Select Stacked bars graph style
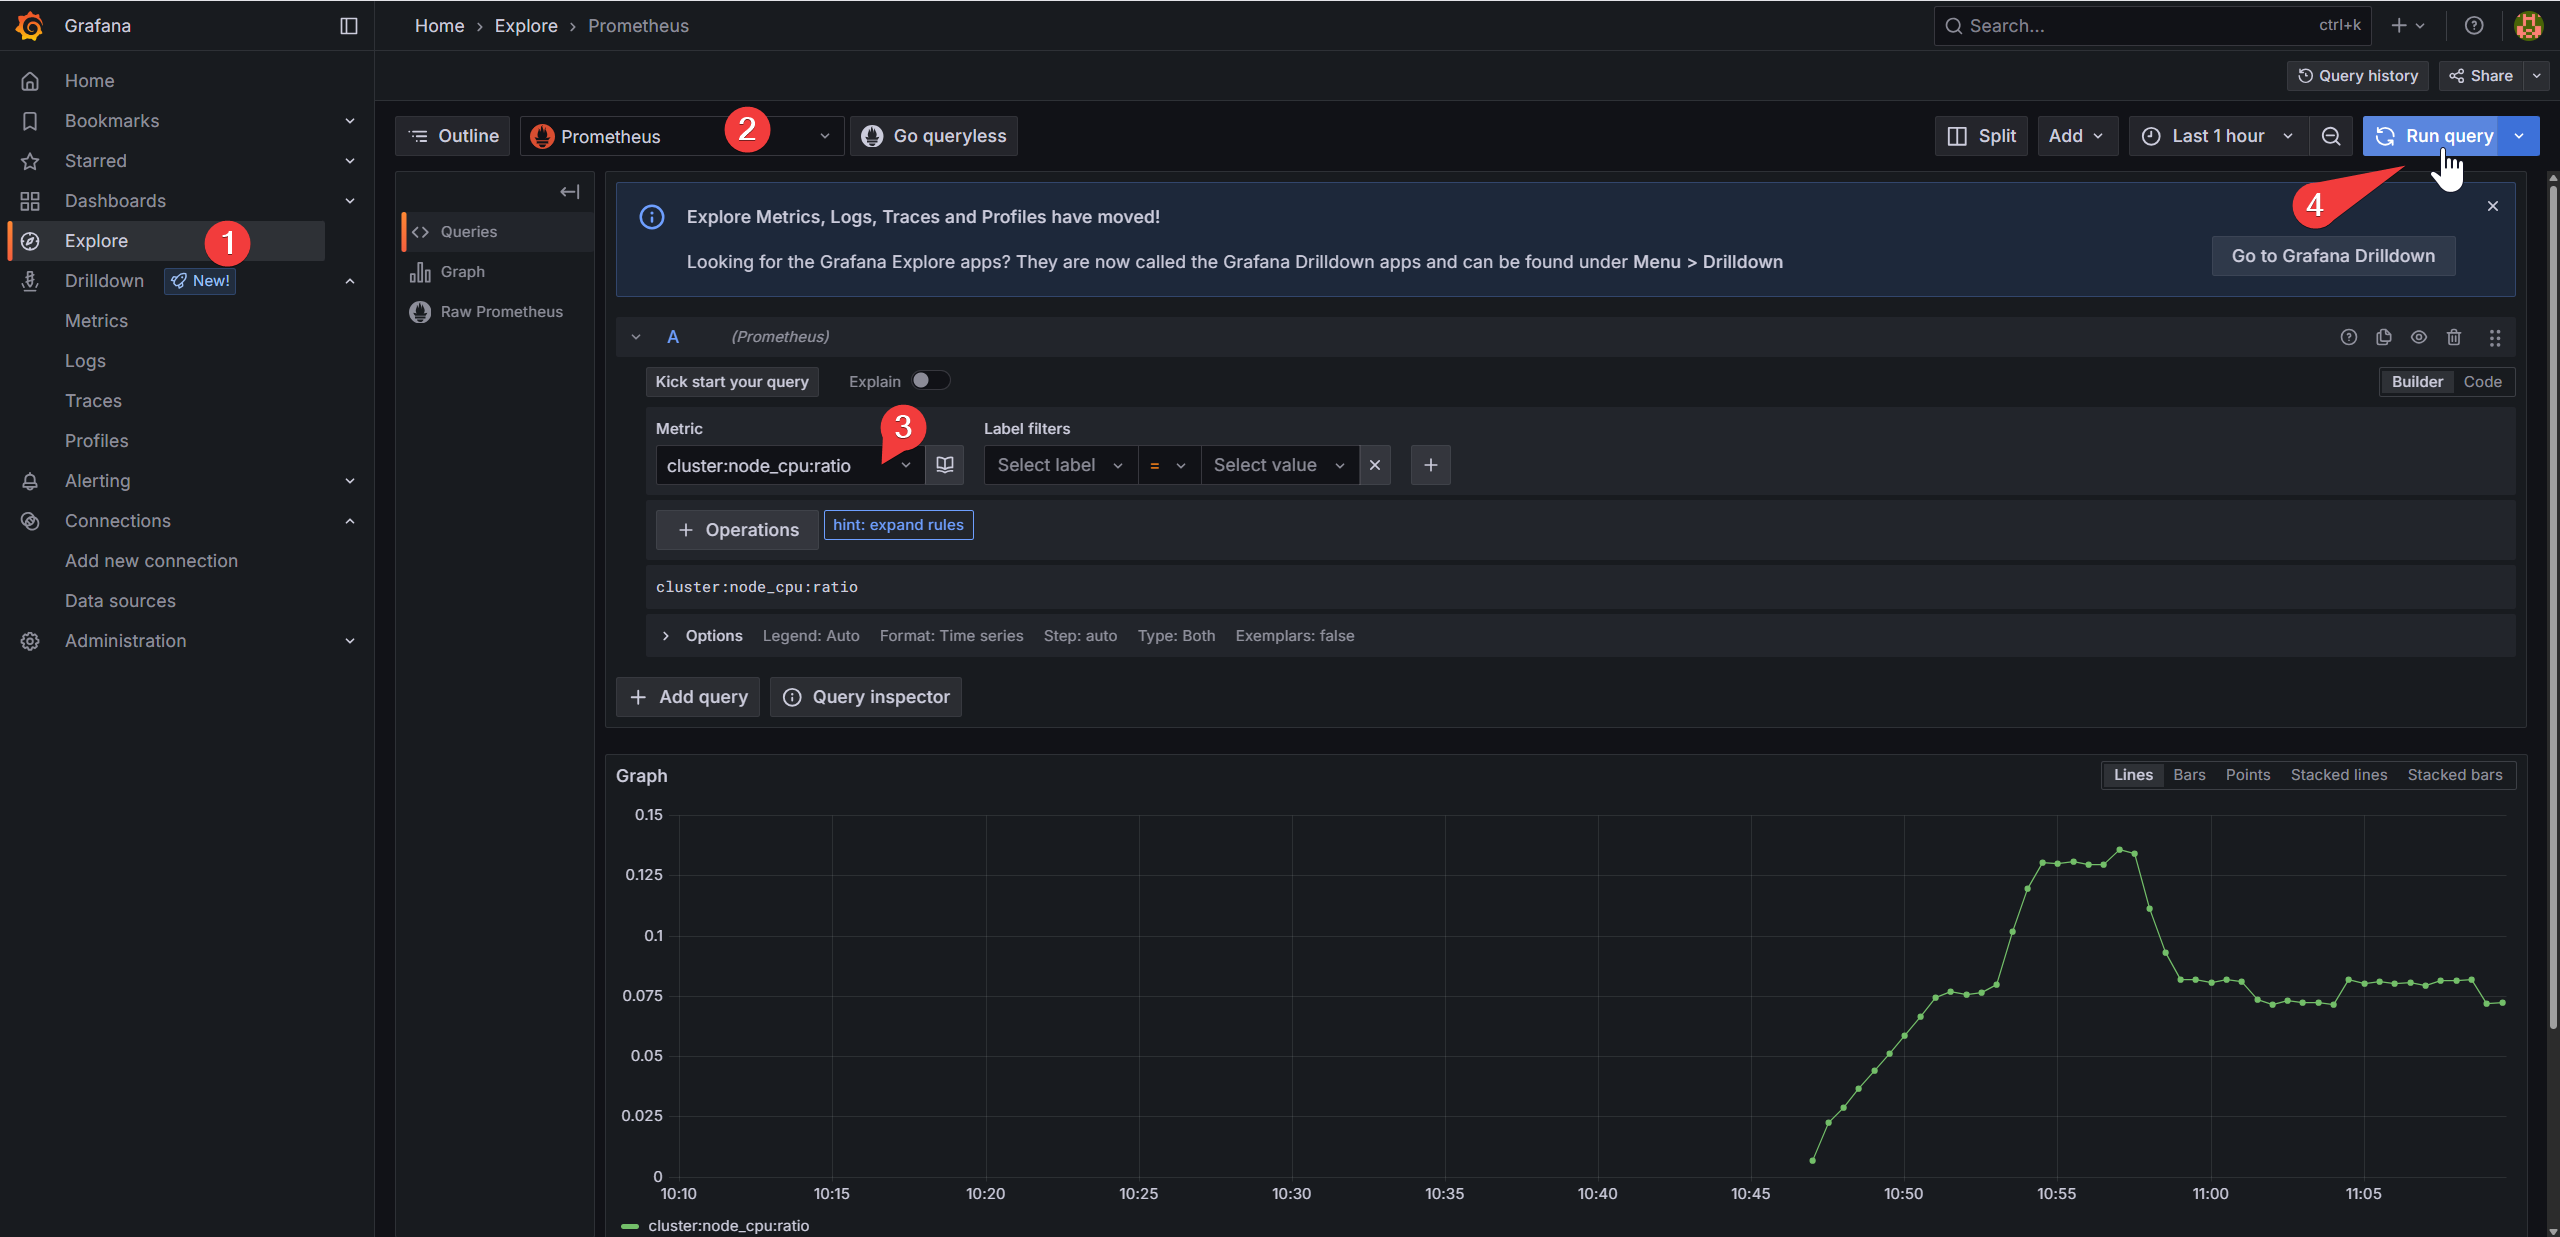Screen dimensions: 2560x1237 pos(2454,775)
